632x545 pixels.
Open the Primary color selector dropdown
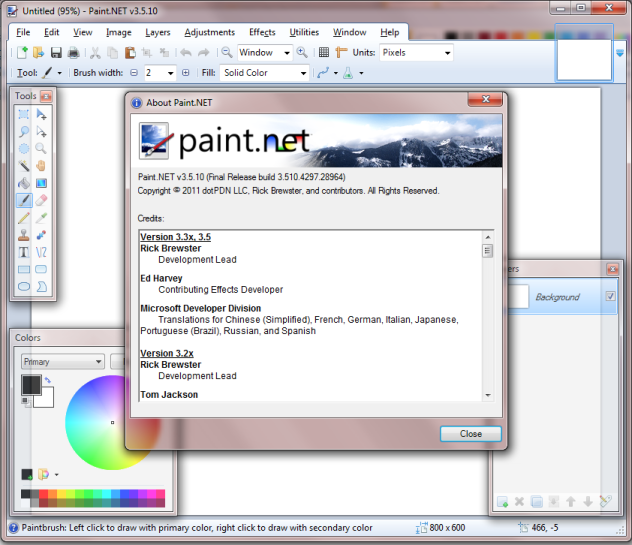(62, 362)
